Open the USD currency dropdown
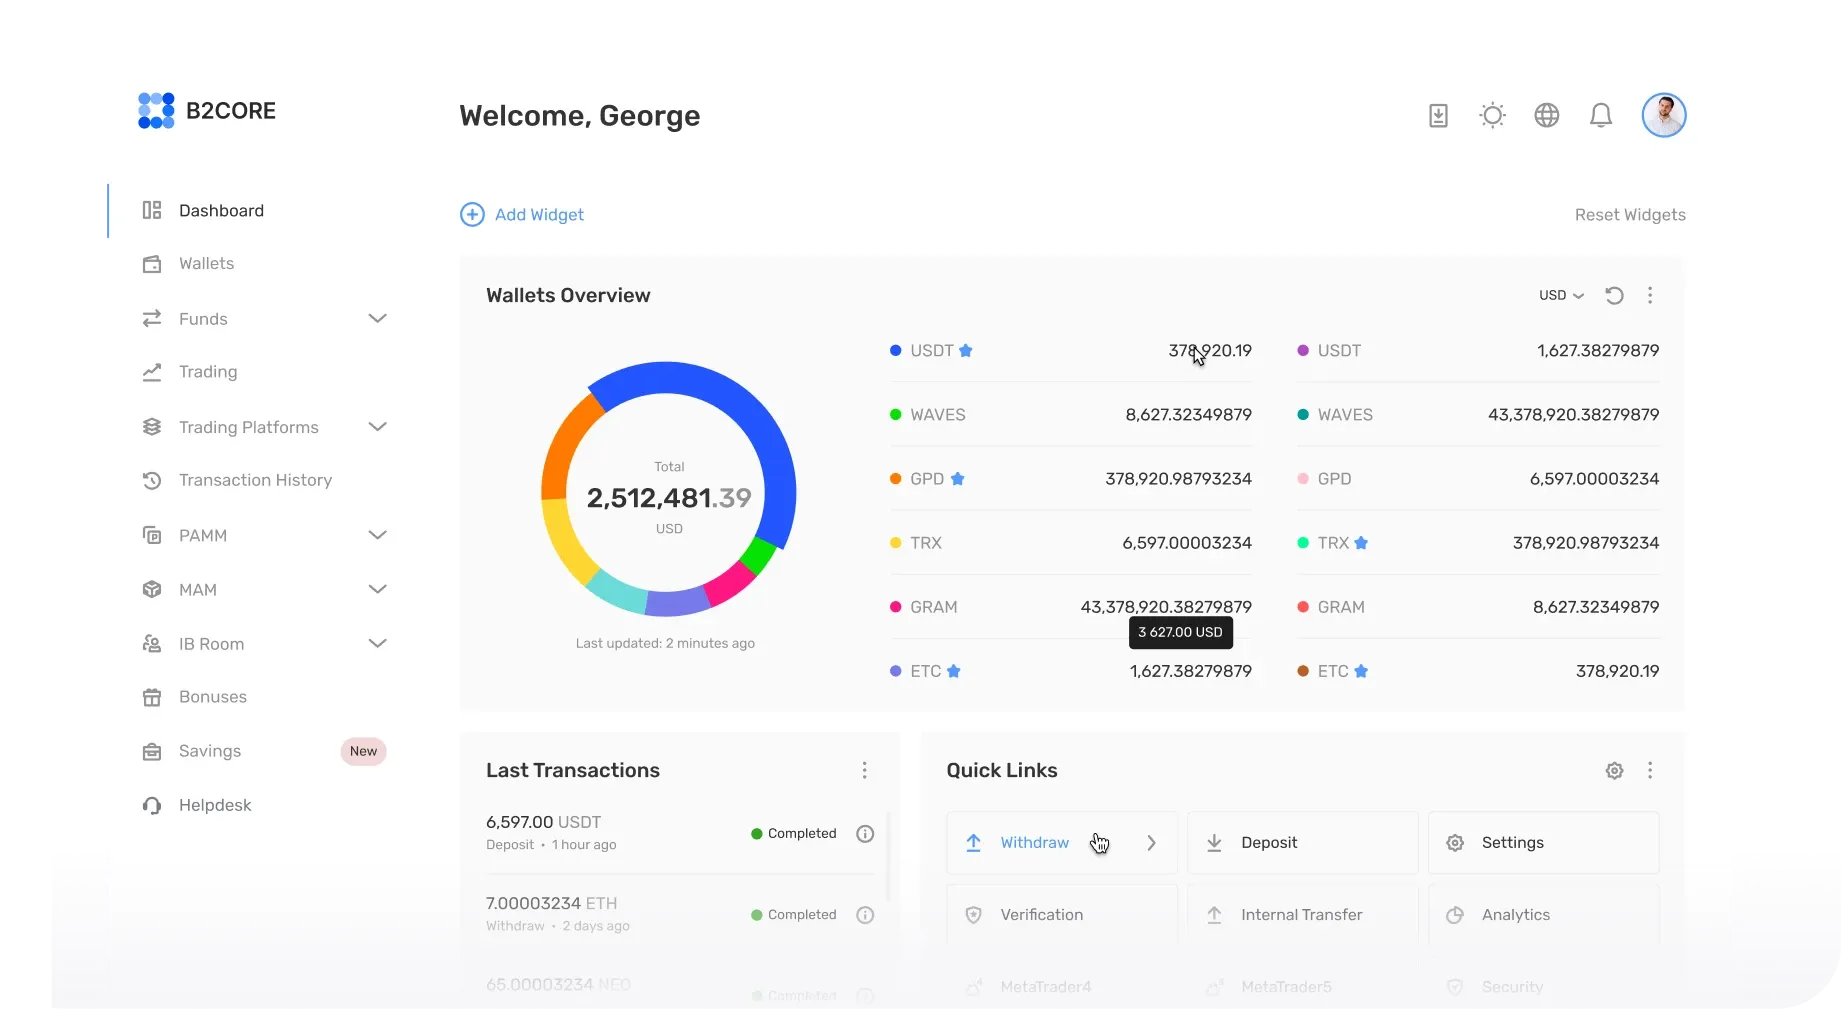 click(x=1561, y=296)
